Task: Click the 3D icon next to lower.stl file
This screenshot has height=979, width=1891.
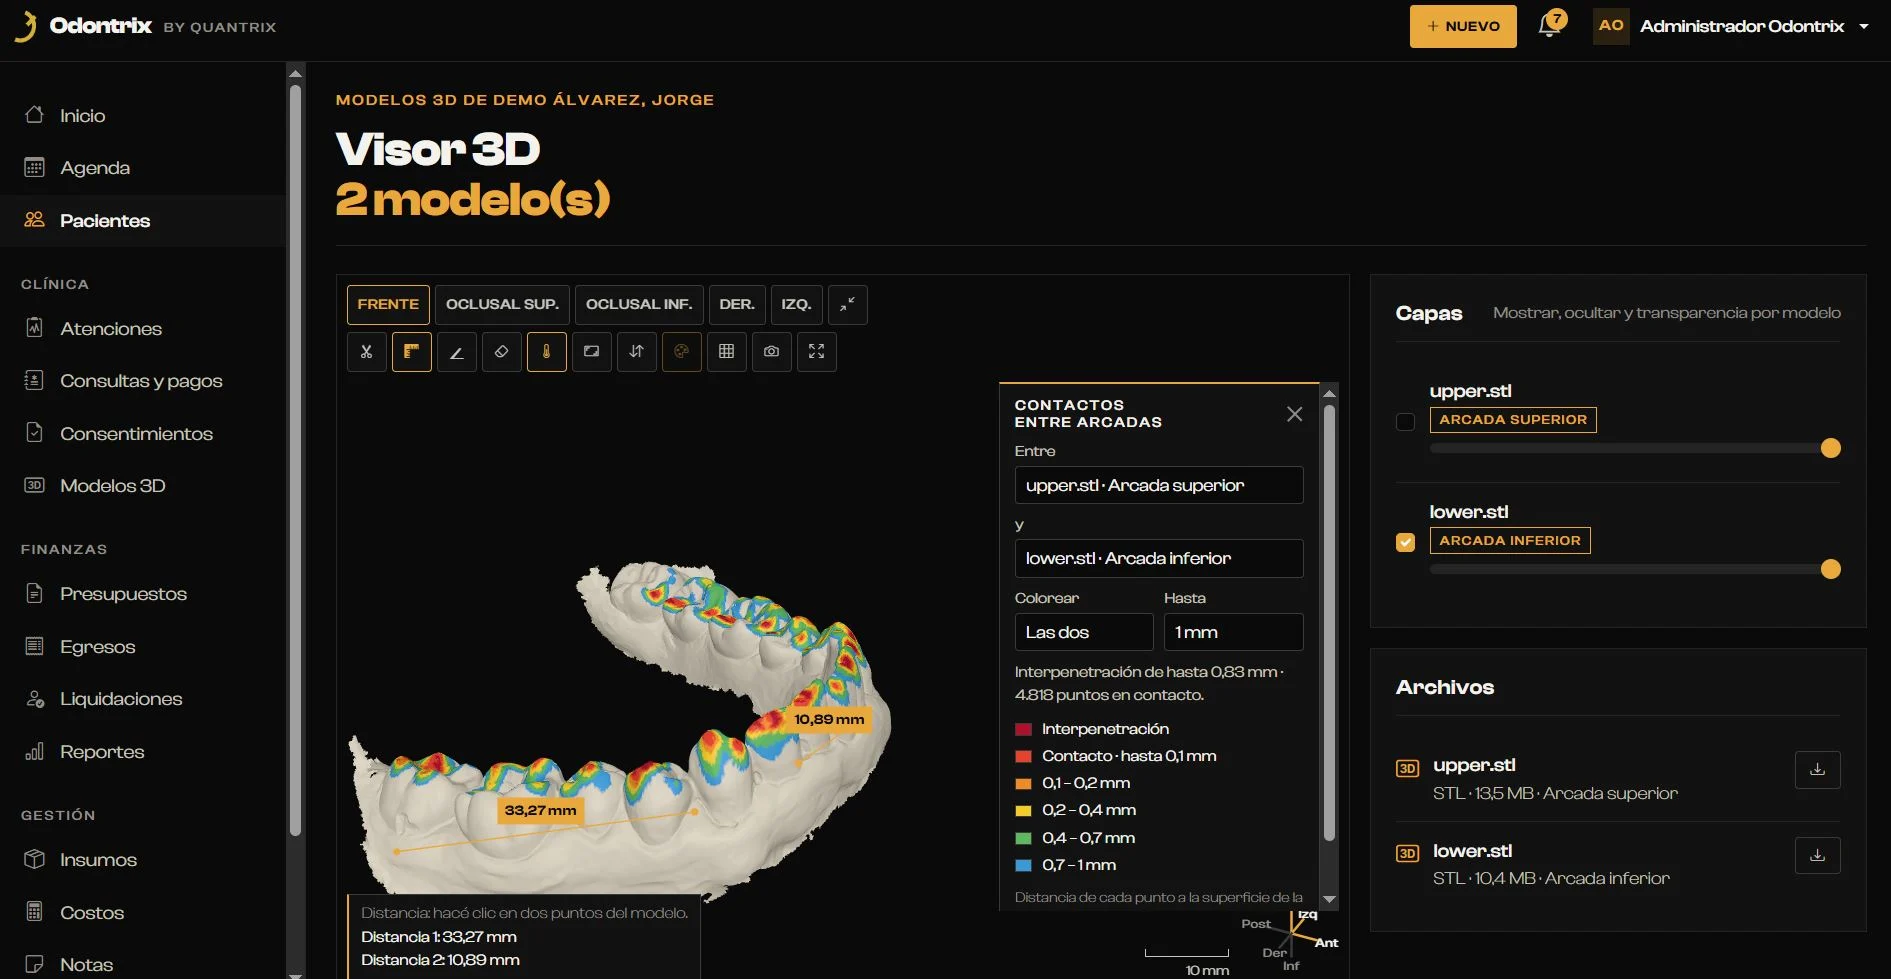Action: pyautogui.click(x=1407, y=854)
